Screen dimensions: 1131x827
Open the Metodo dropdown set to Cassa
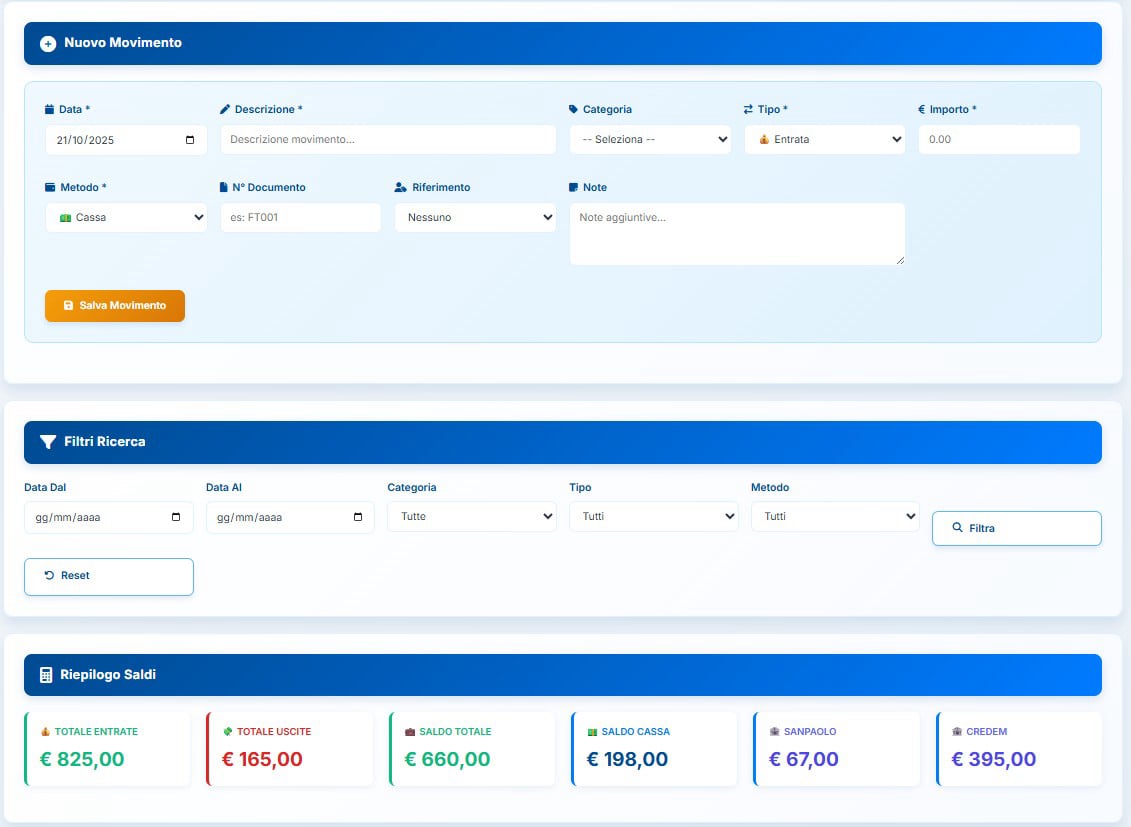click(x=126, y=218)
